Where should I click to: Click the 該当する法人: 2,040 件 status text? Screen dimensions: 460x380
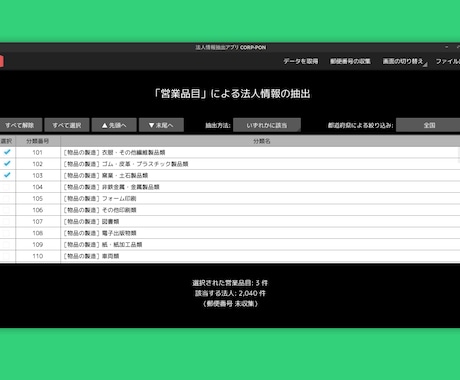click(x=230, y=293)
